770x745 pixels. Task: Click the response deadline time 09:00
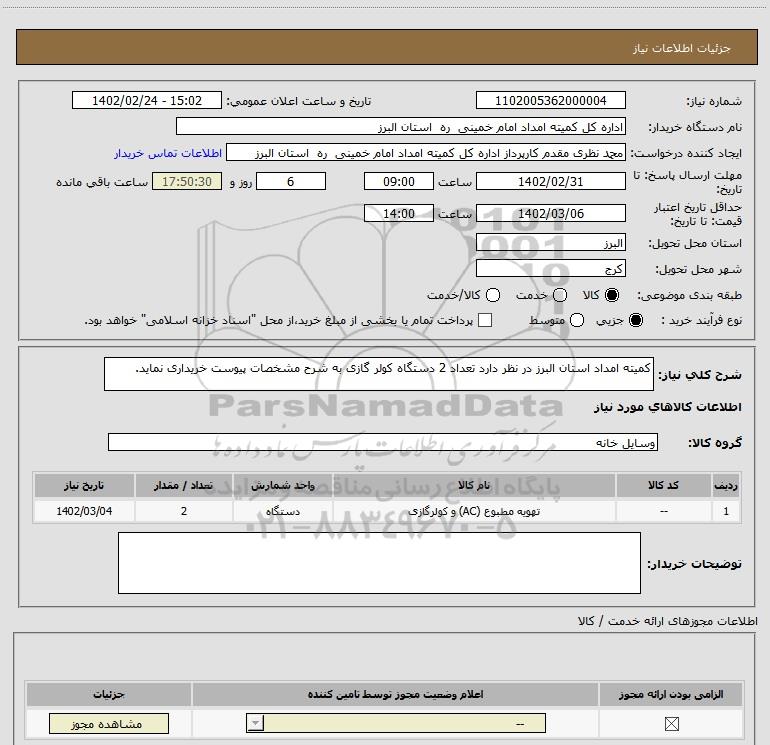399,181
